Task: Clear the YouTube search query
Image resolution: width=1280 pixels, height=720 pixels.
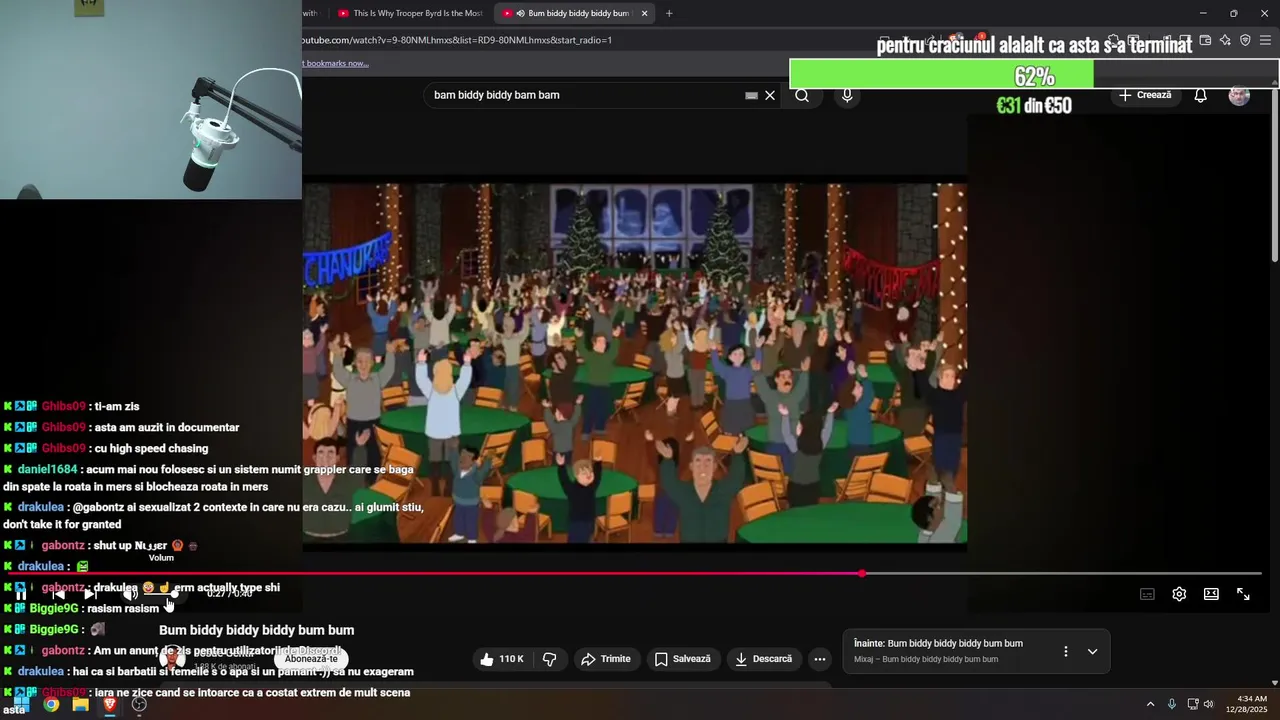Action: pos(770,95)
